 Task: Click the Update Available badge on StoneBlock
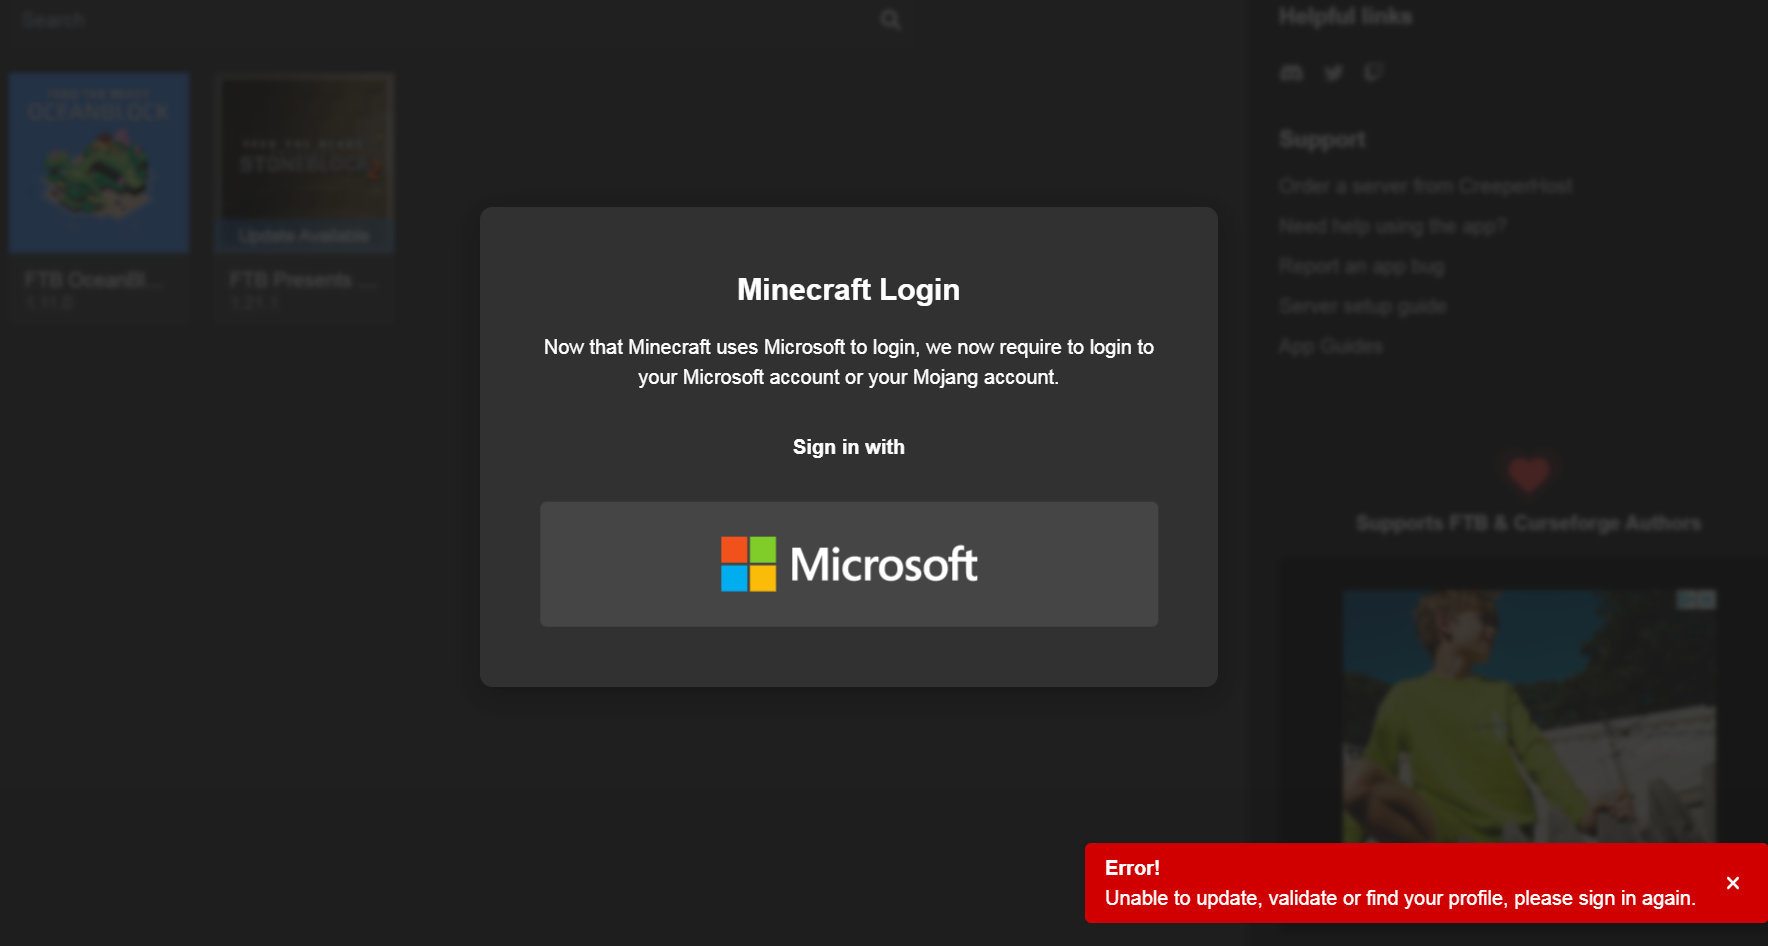304,235
